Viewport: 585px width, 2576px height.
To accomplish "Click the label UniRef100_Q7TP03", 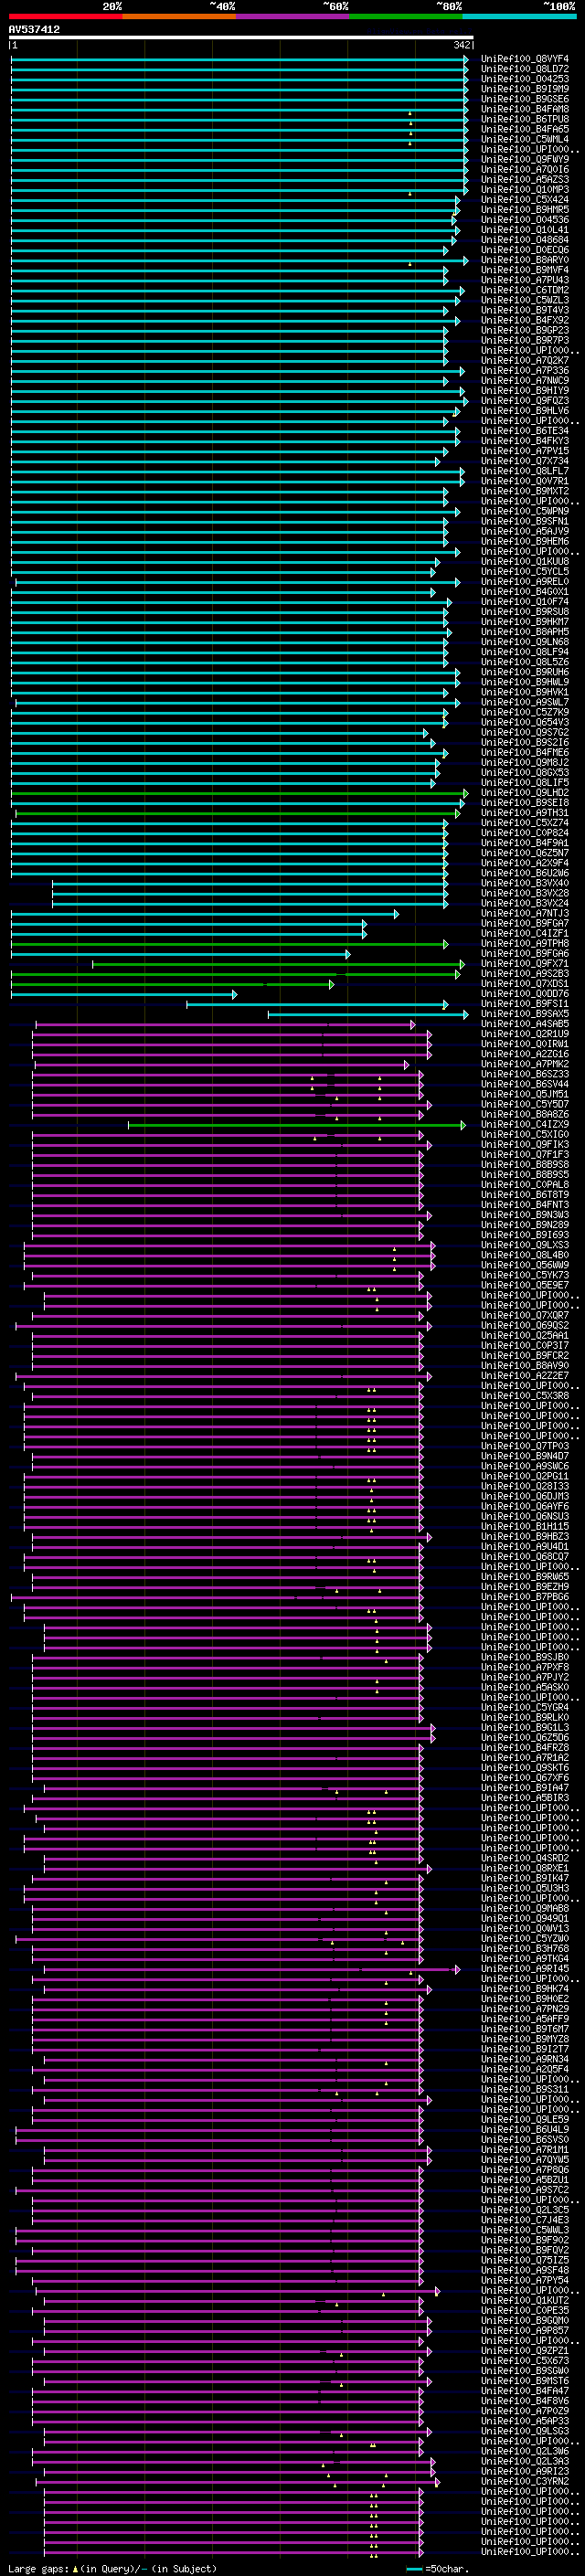I will pos(525,1447).
